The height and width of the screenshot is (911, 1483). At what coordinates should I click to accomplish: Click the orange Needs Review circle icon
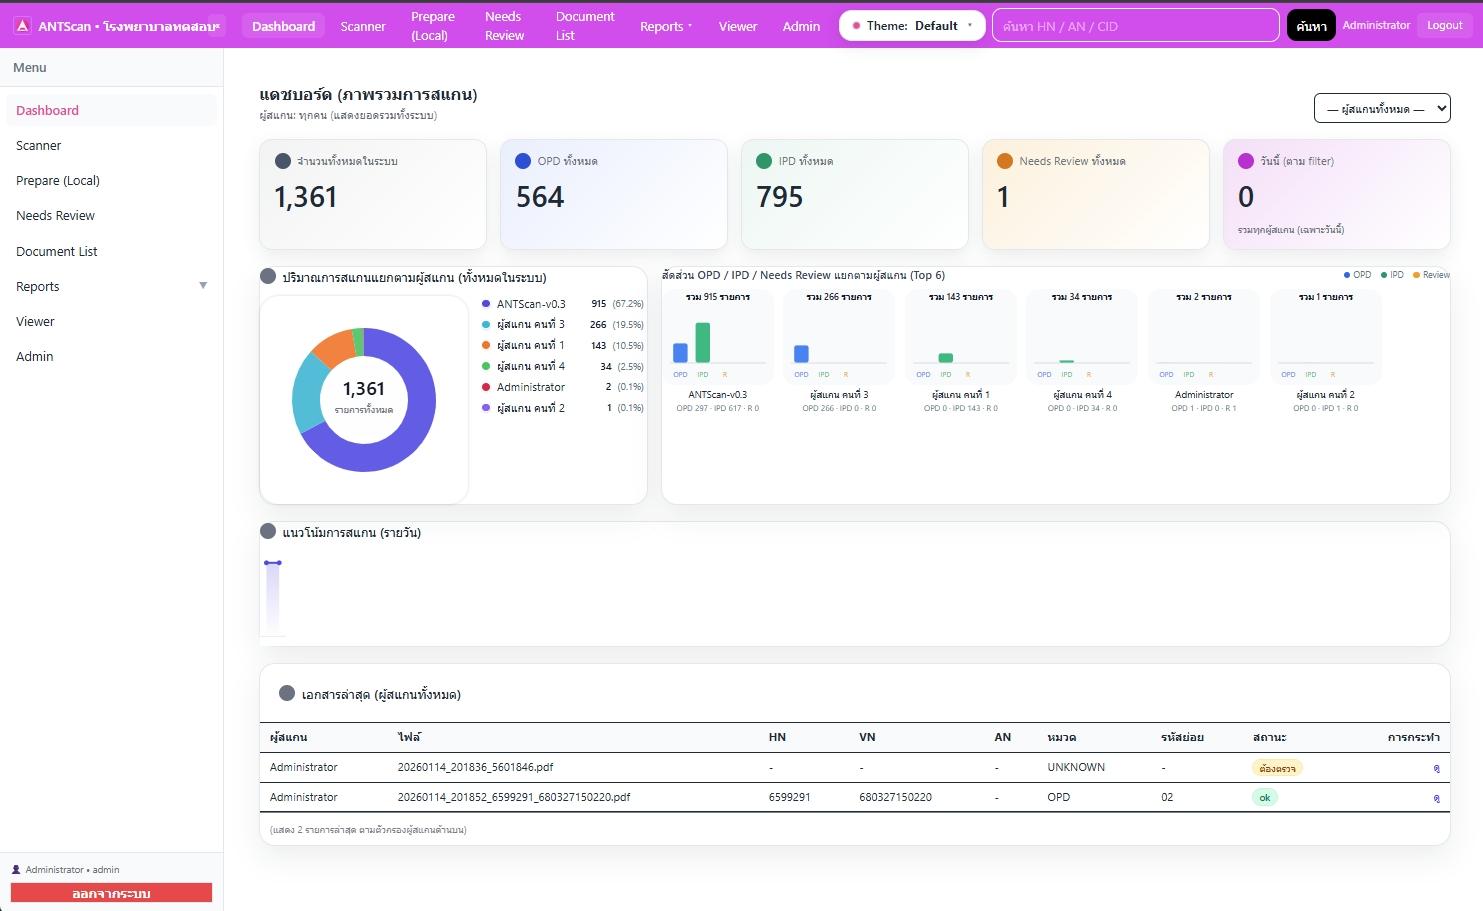click(1004, 160)
